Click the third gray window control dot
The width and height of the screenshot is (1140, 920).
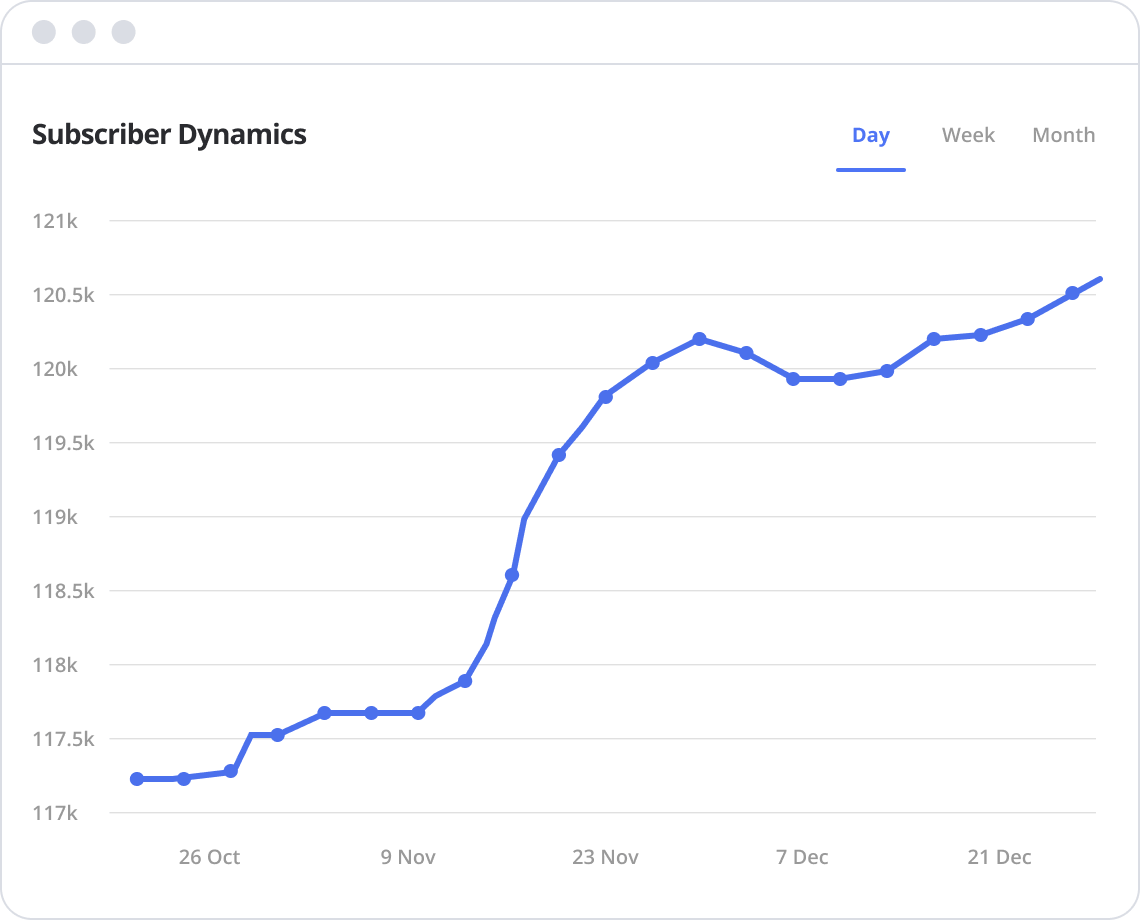123,32
